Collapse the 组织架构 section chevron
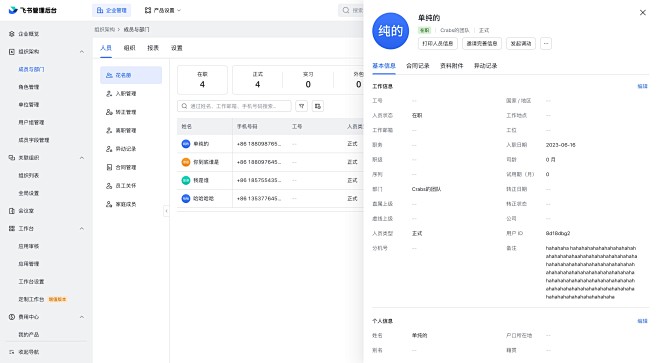The image size is (658, 363). [x=82, y=52]
